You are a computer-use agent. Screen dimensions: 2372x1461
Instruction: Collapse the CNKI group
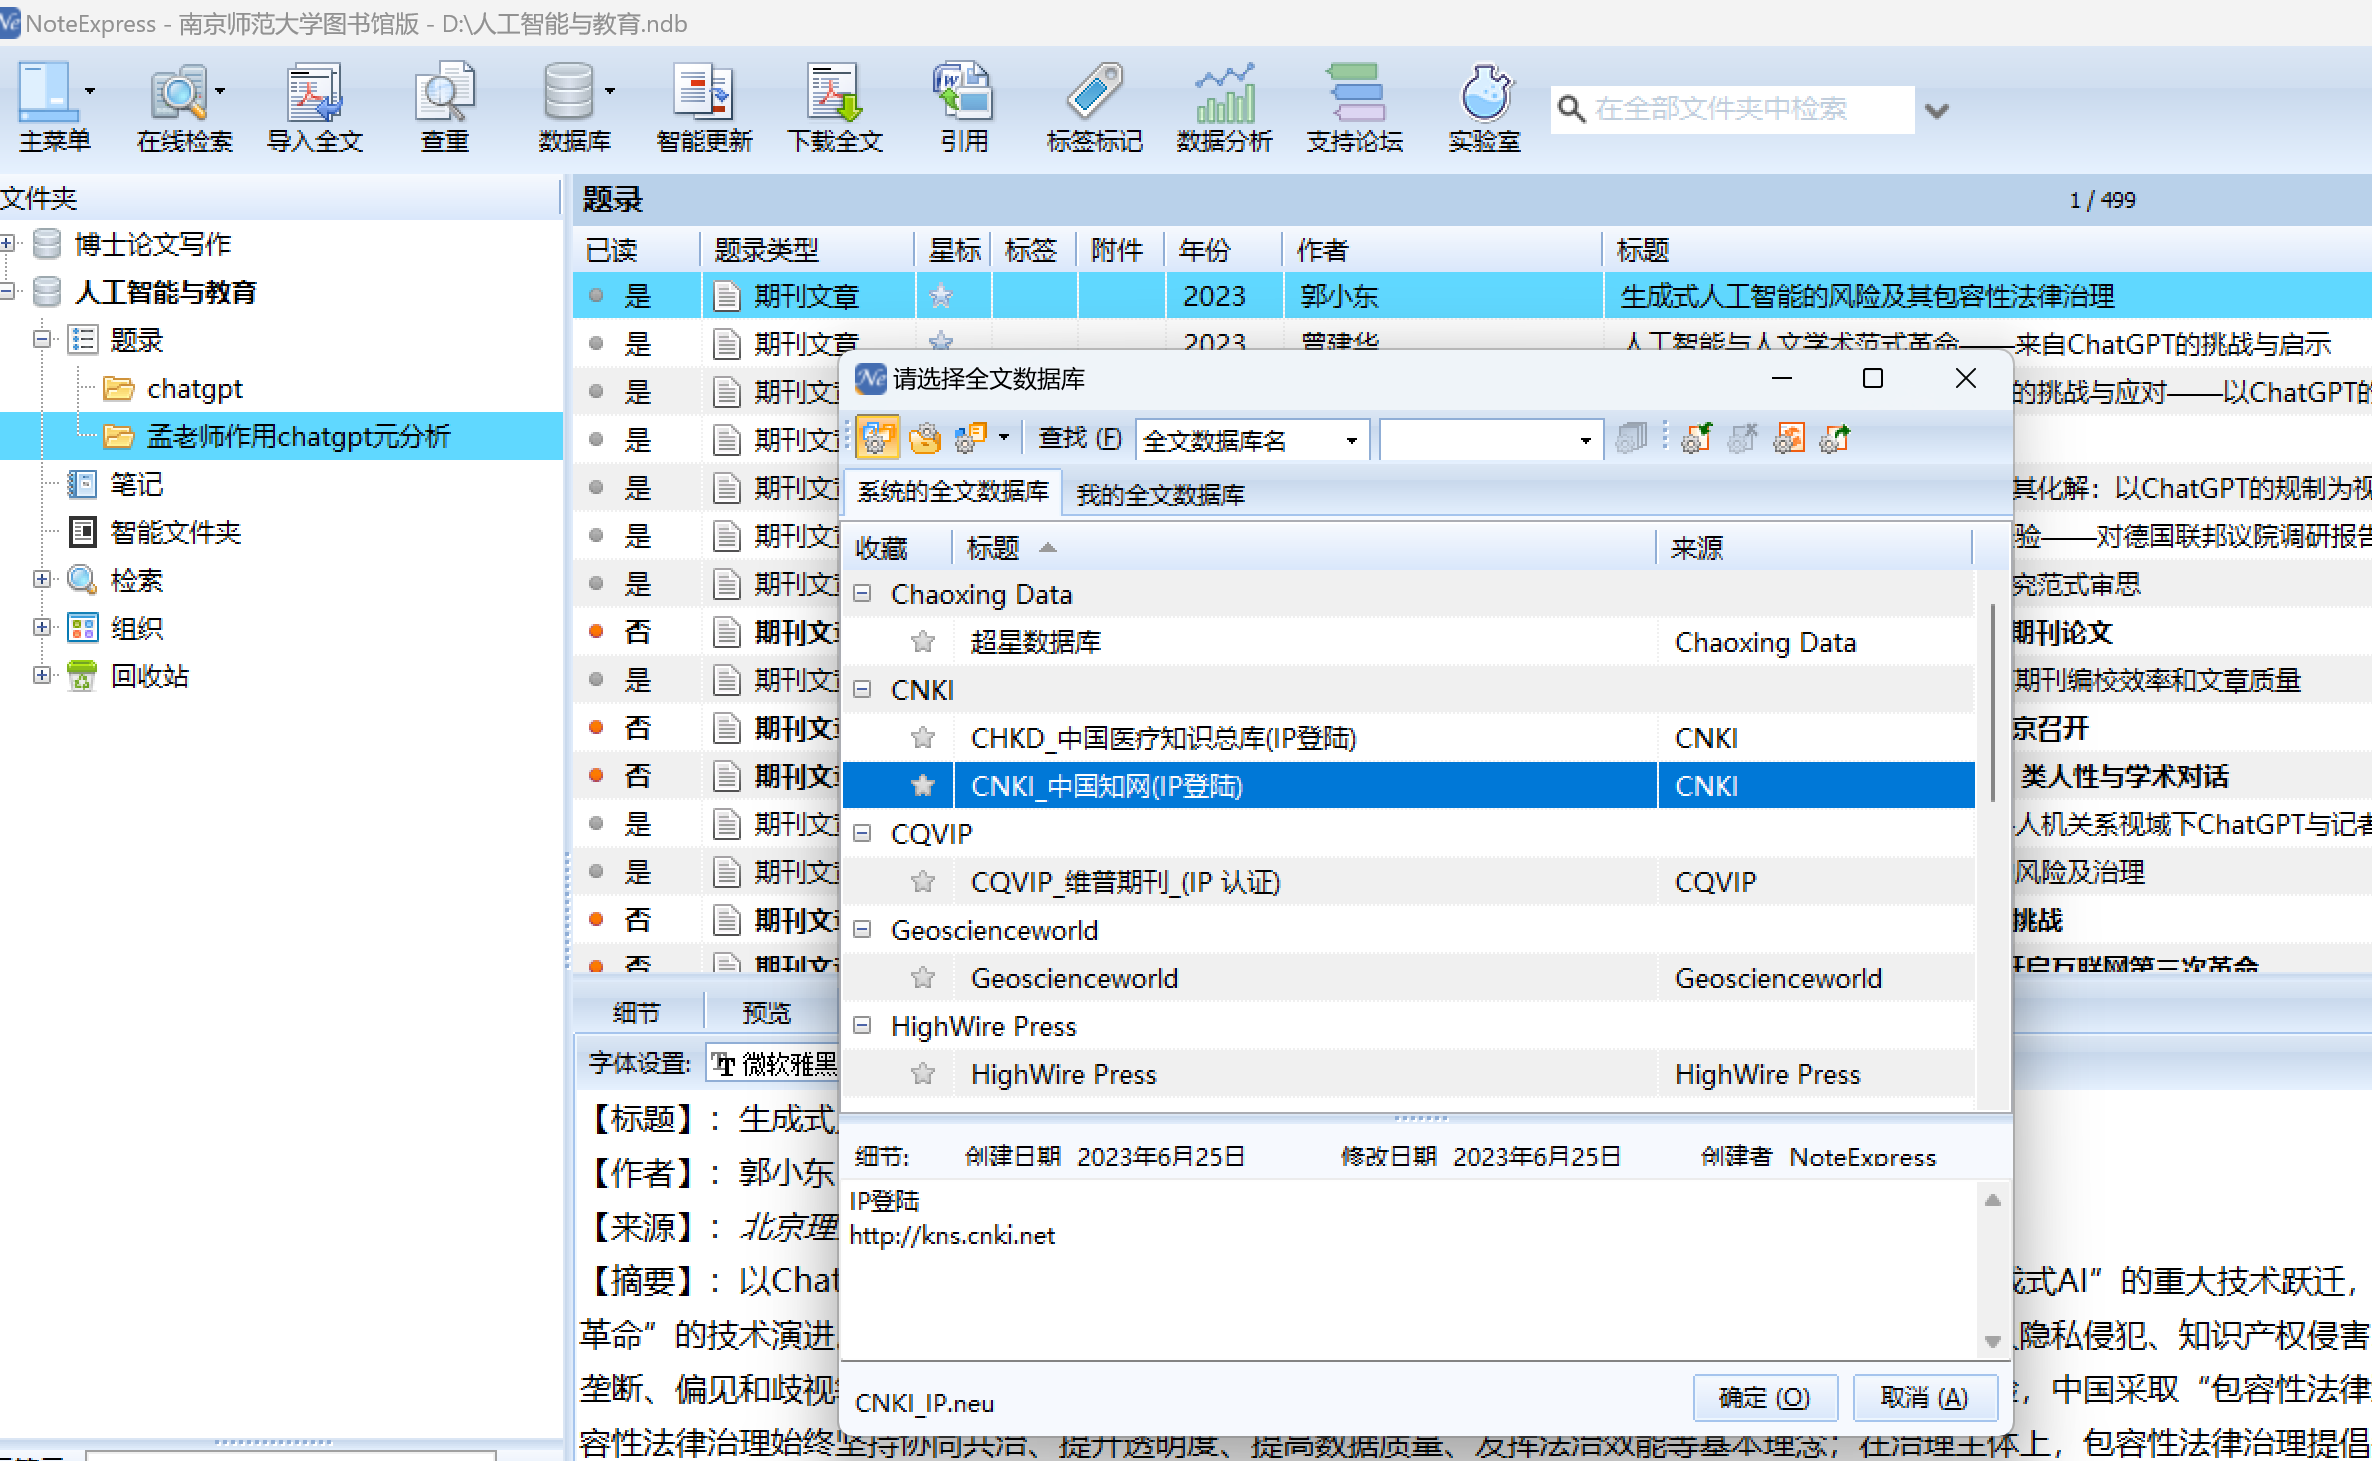point(862,690)
